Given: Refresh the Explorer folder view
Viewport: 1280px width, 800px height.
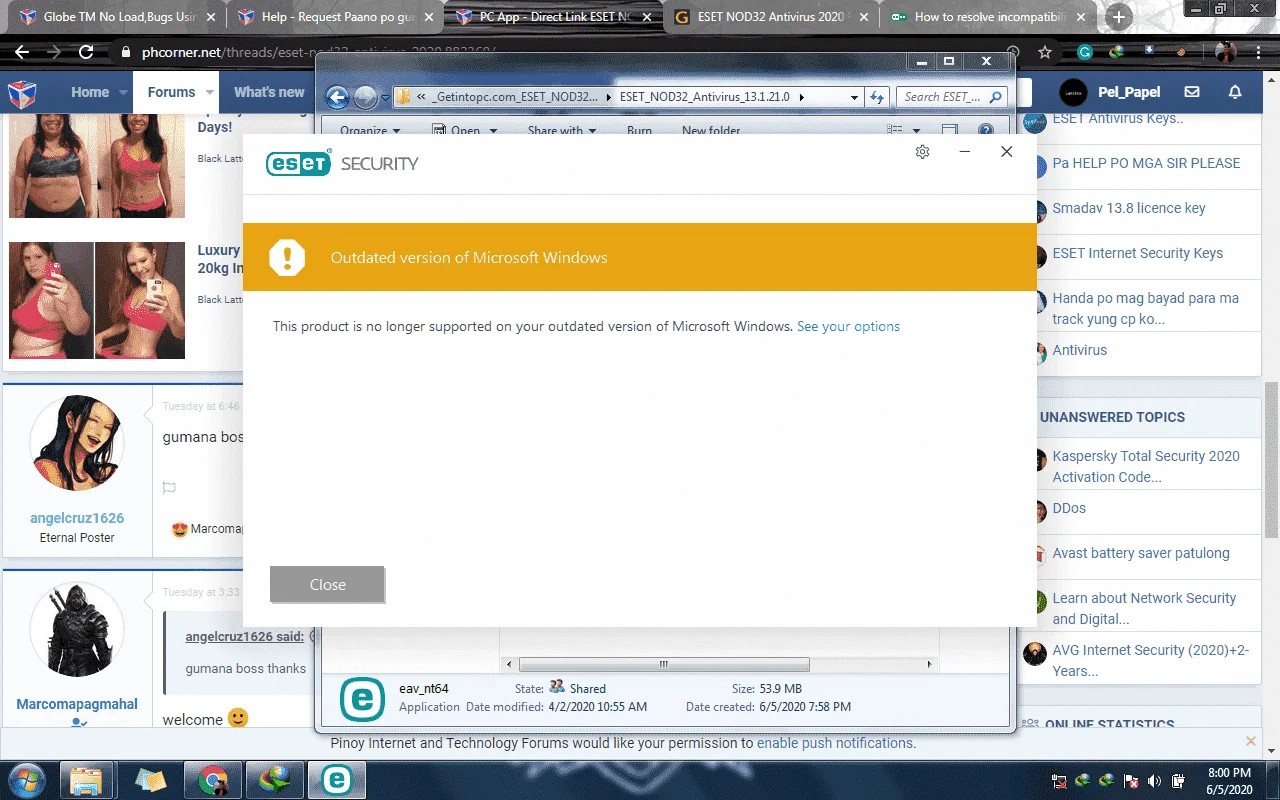Looking at the screenshot, I should pos(877,97).
